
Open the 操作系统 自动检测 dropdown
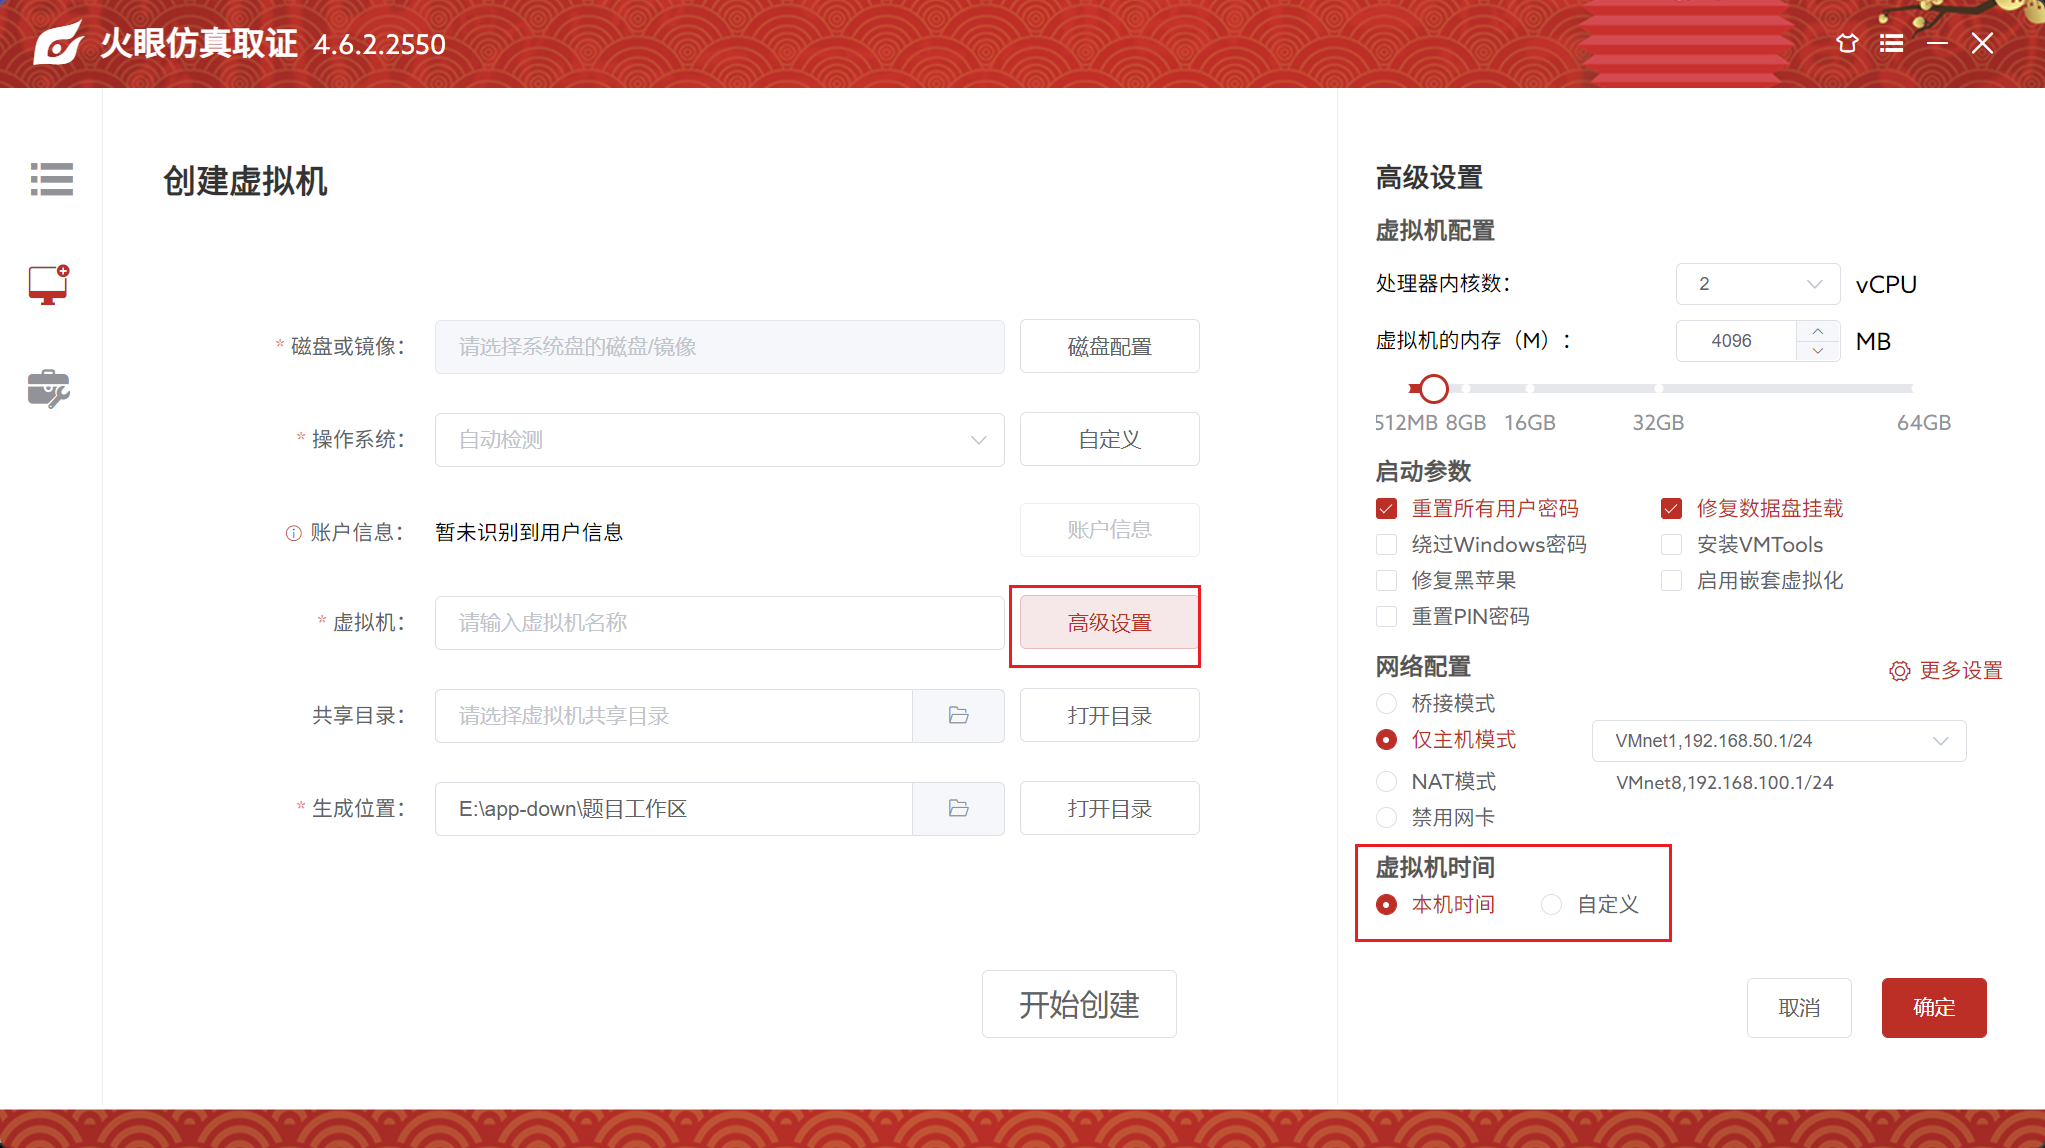point(719,440)
